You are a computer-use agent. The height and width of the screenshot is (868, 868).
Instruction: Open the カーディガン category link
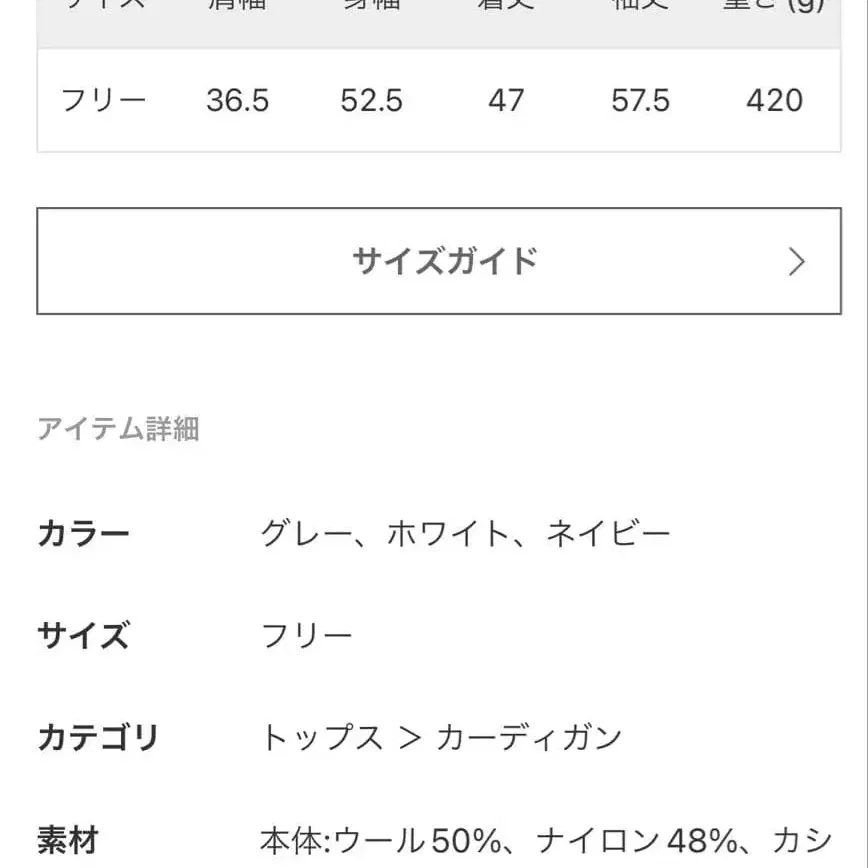click(529, 737)
